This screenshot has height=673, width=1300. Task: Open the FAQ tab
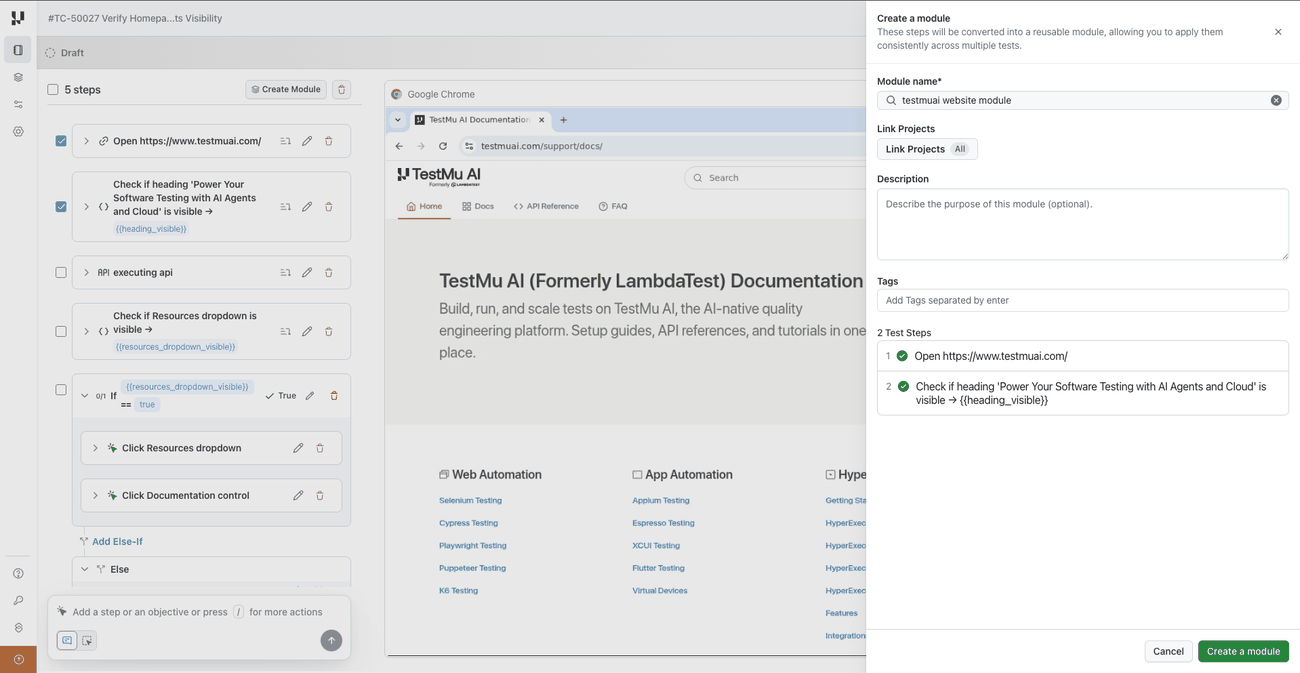(x=613, y=206)
